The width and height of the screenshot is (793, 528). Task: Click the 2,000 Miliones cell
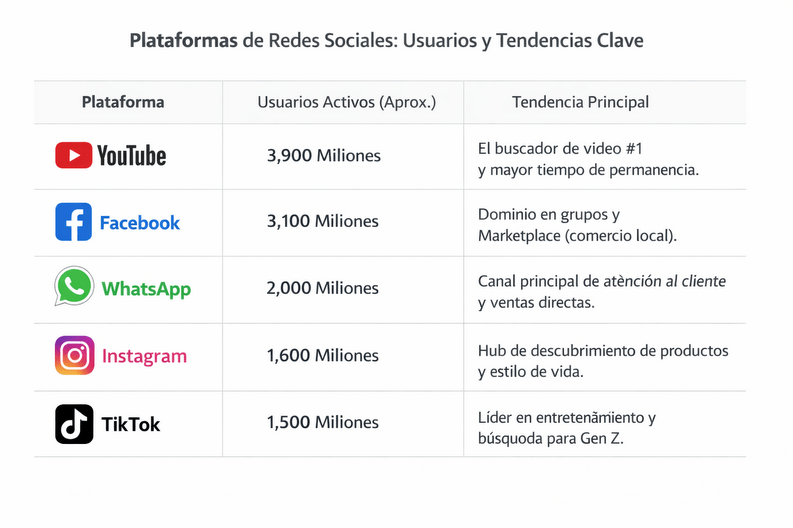[x=322, y=288]
